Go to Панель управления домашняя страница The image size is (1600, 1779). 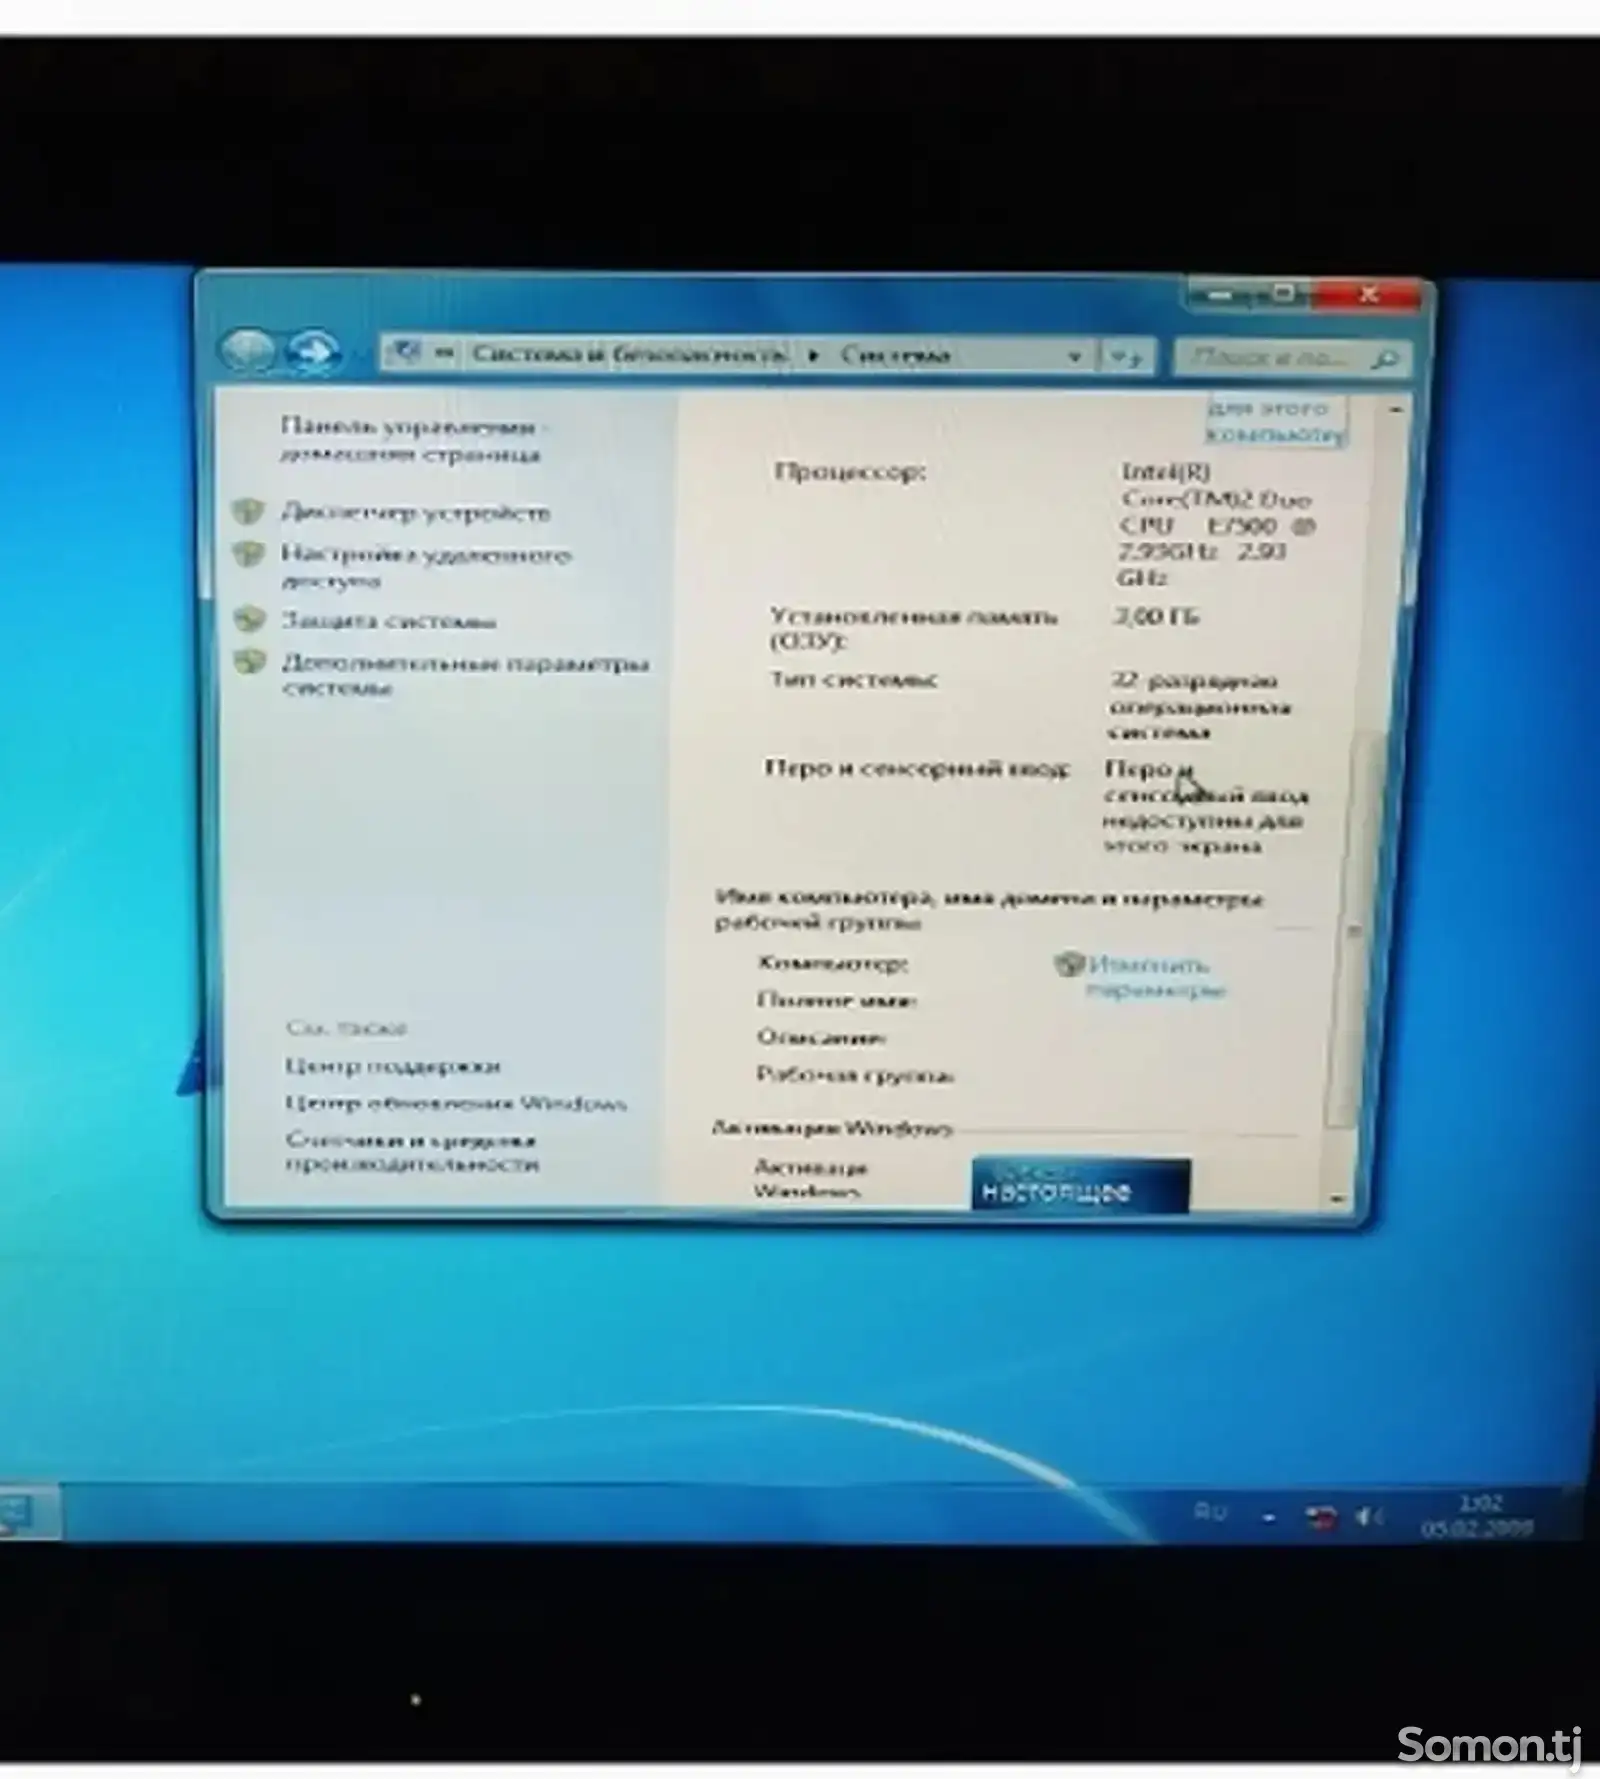413,440
